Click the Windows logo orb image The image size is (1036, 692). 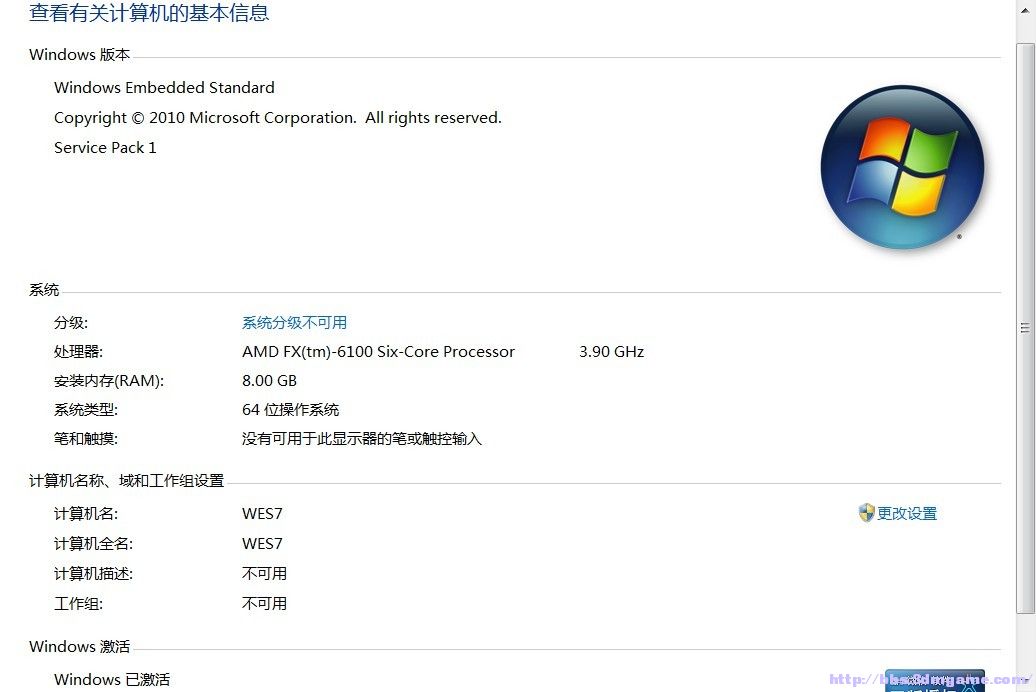click(903, 167)
